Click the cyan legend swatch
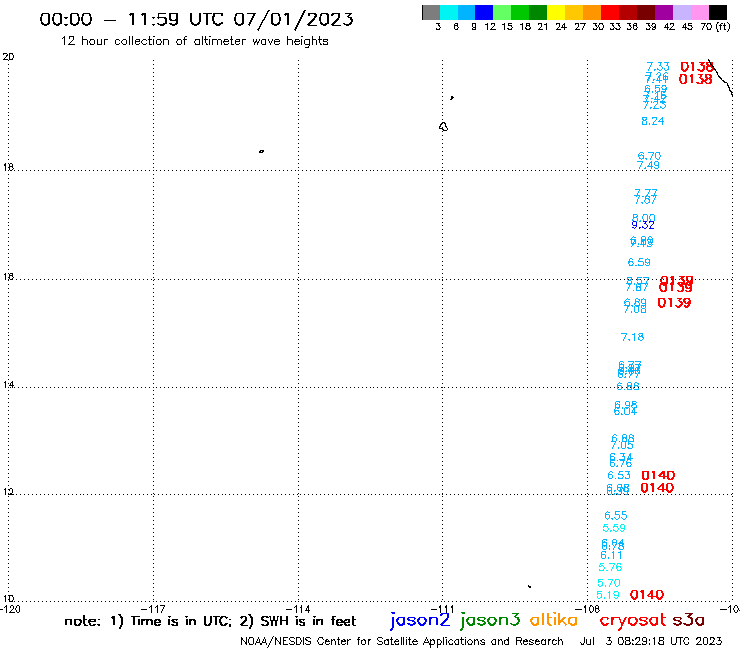Screen dimensions: 740x650 (x=449, y=12)
